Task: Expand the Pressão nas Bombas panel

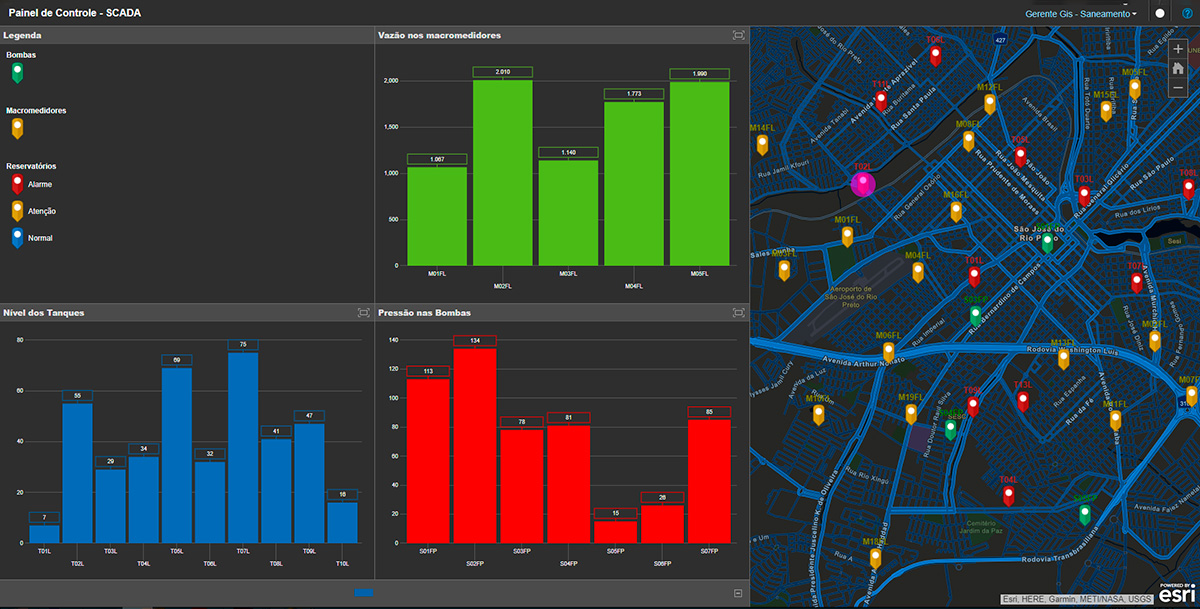Action: coord(738,313)
